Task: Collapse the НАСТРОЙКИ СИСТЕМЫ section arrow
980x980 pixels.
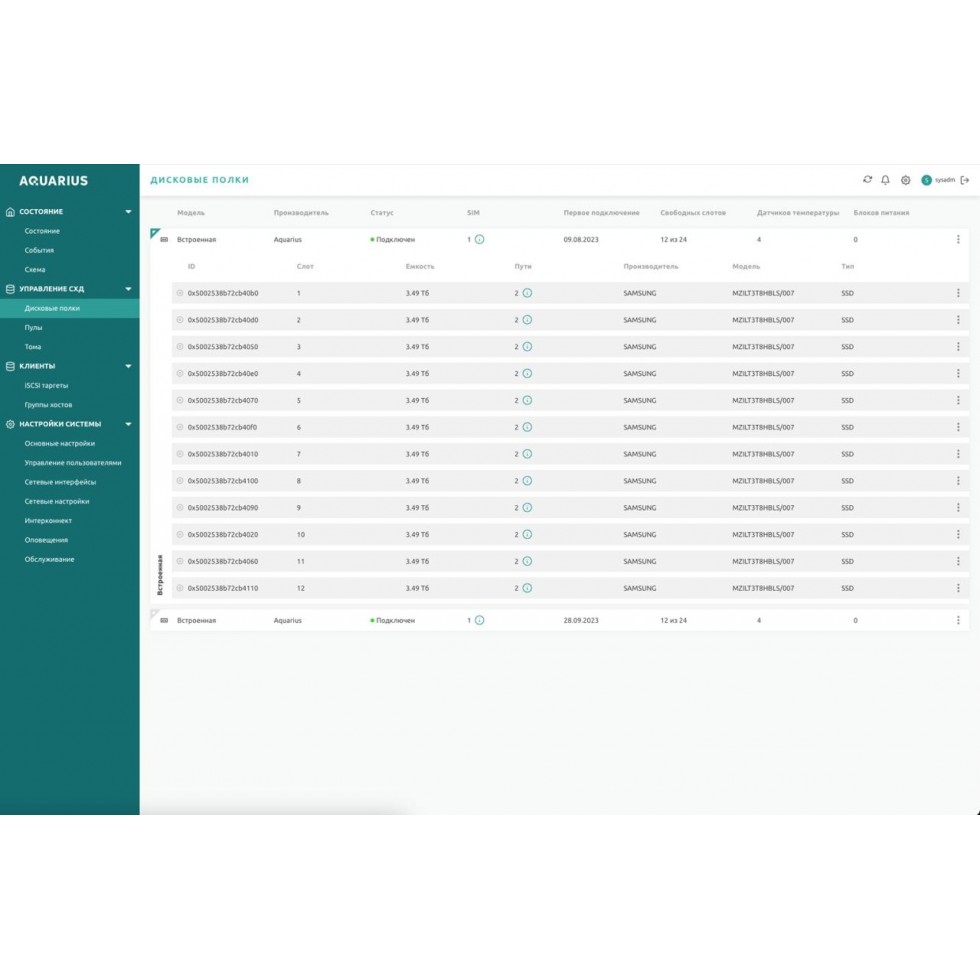Action: point(128,424)
